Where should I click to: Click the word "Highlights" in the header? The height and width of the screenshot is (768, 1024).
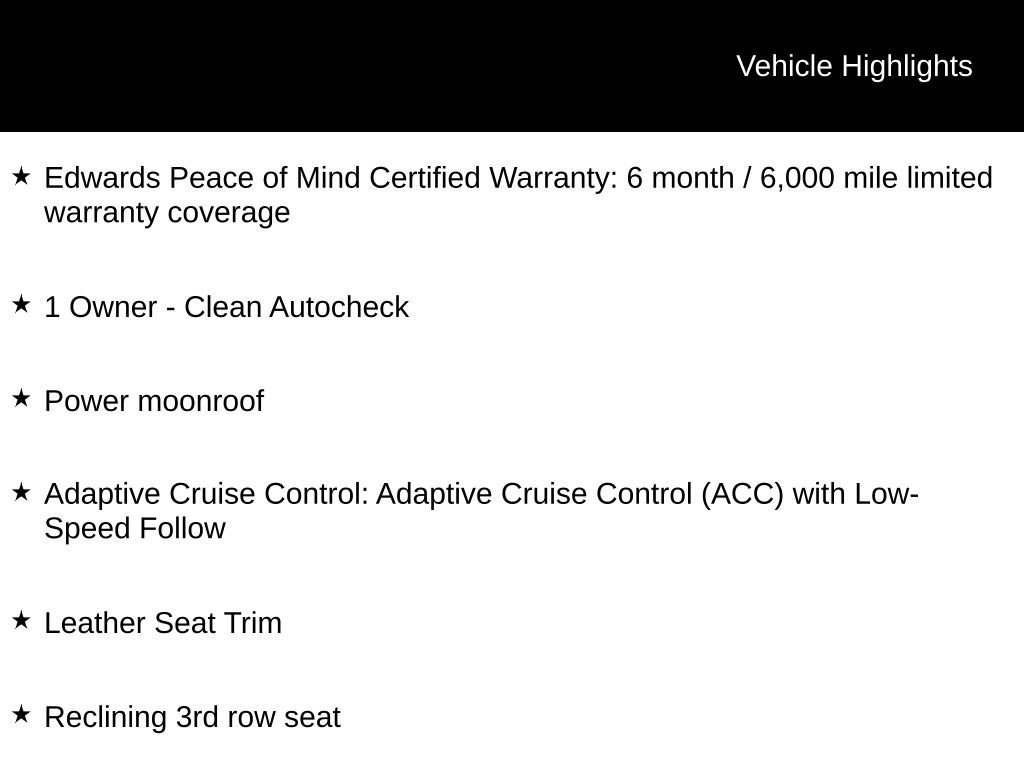coord(907,66)
